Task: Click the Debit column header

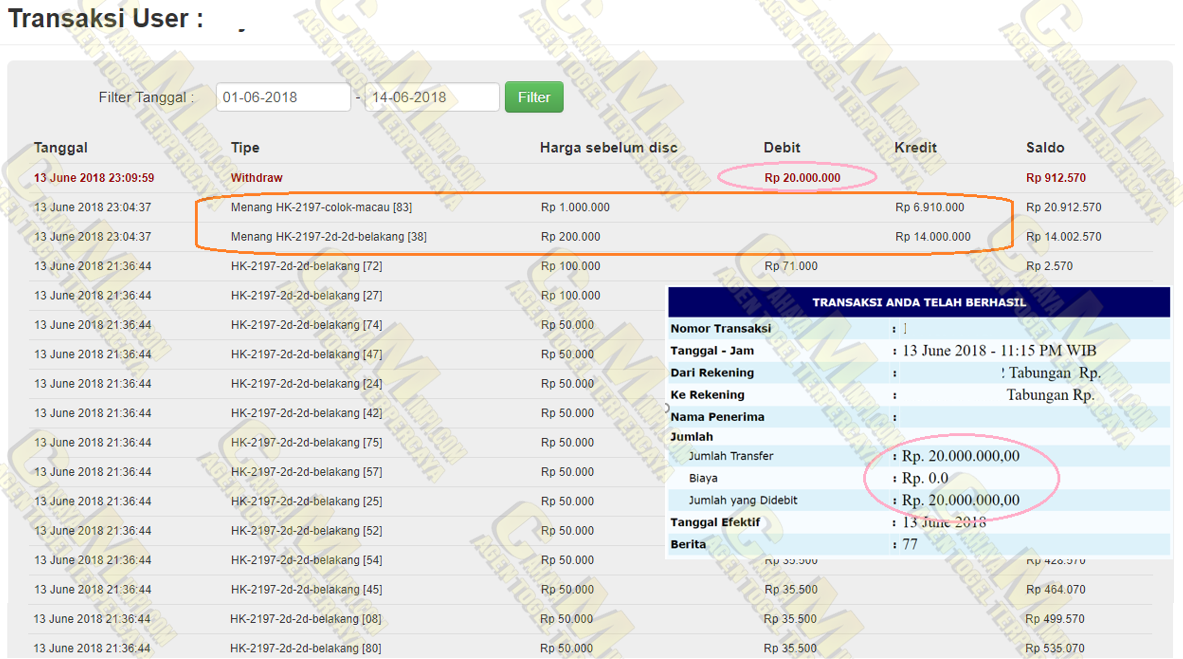Action: 782,147
